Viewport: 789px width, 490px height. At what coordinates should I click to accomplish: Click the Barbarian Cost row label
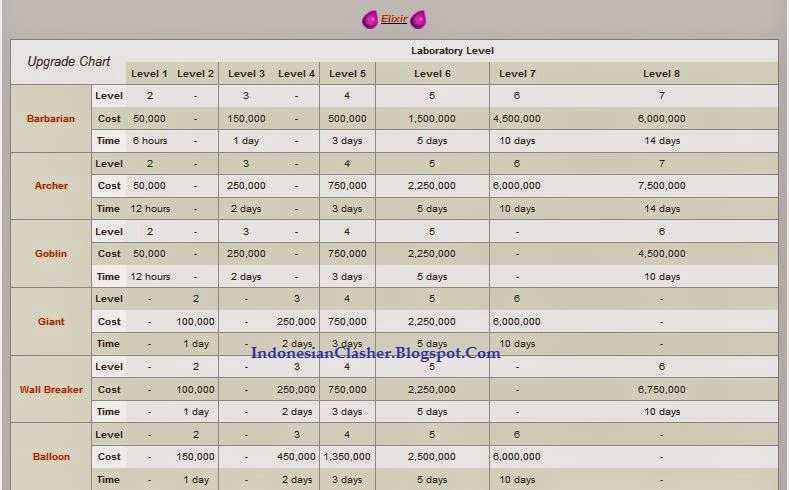coord(109,119)
